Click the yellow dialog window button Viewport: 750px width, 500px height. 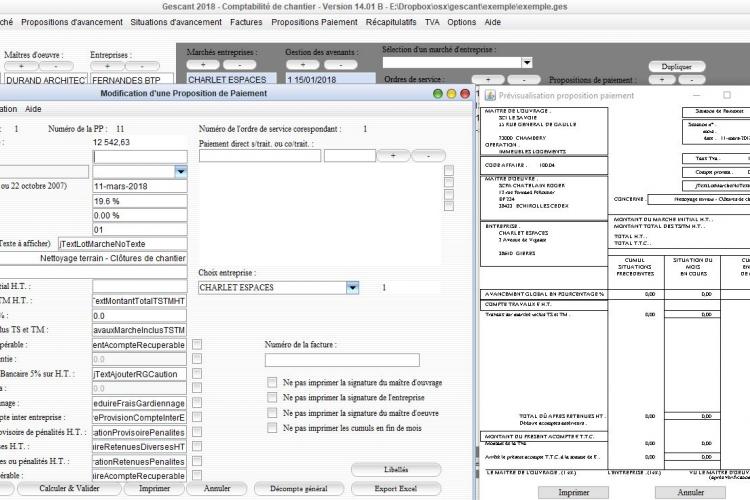tap(451, 94)
